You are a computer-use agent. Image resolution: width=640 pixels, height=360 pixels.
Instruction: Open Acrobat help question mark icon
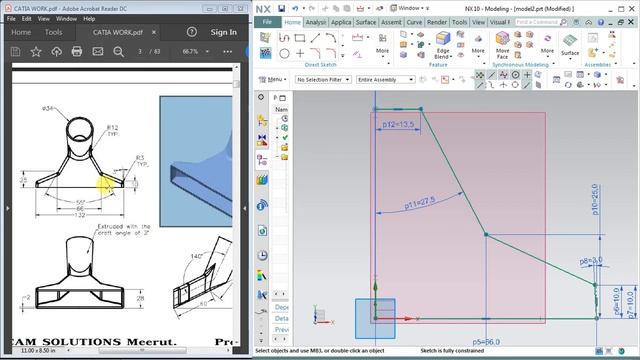[x=191, y=32]
